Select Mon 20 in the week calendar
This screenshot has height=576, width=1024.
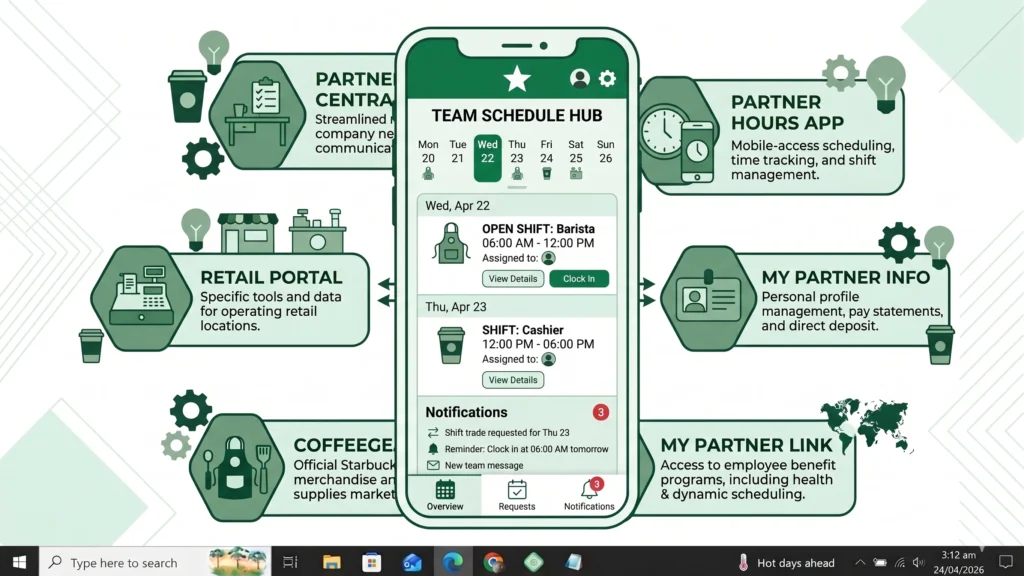tap(428, 159)
